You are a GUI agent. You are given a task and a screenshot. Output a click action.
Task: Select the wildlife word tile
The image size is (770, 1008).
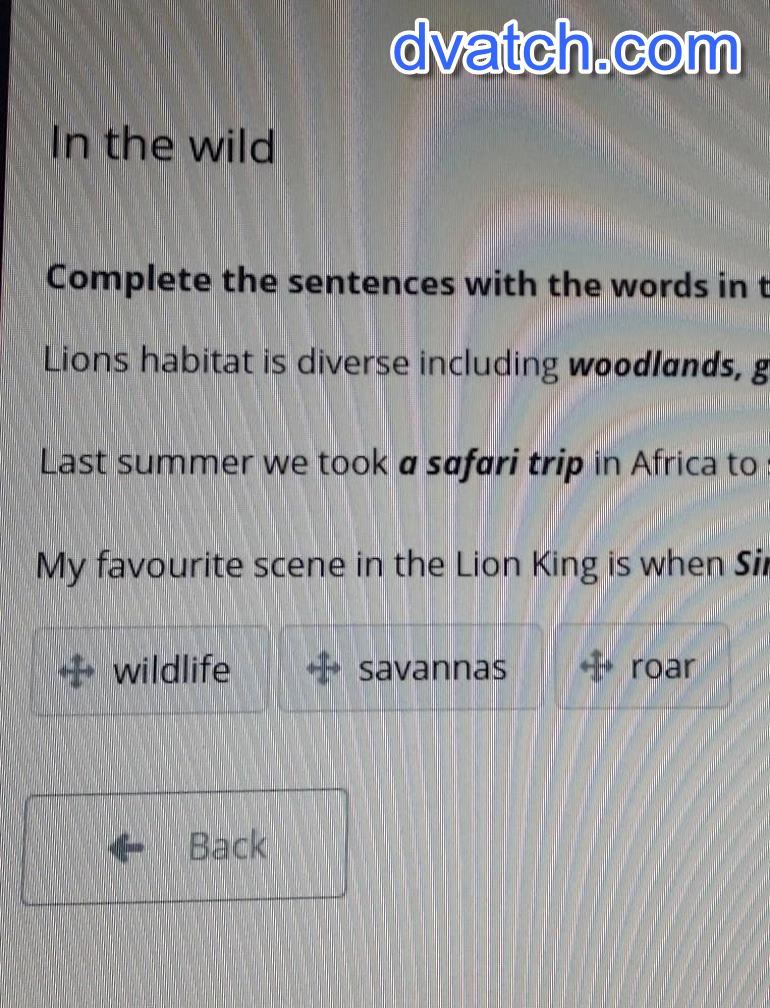149,670
